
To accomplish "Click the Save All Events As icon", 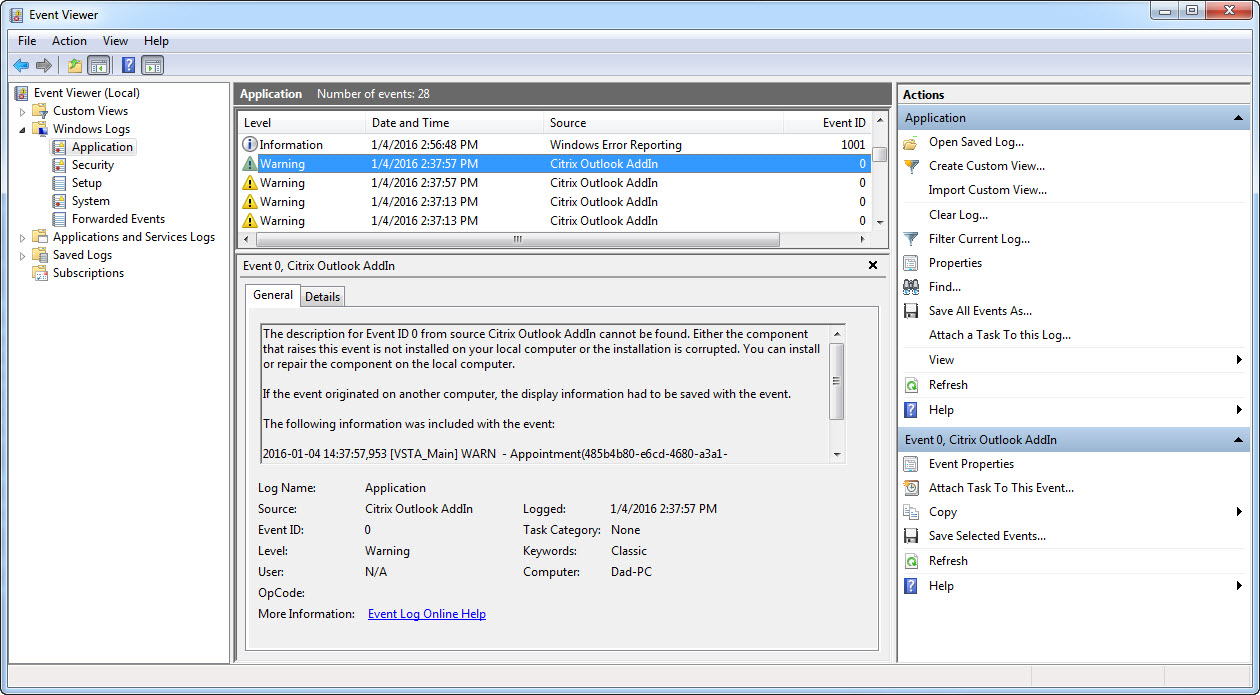I will click(911, 311).
